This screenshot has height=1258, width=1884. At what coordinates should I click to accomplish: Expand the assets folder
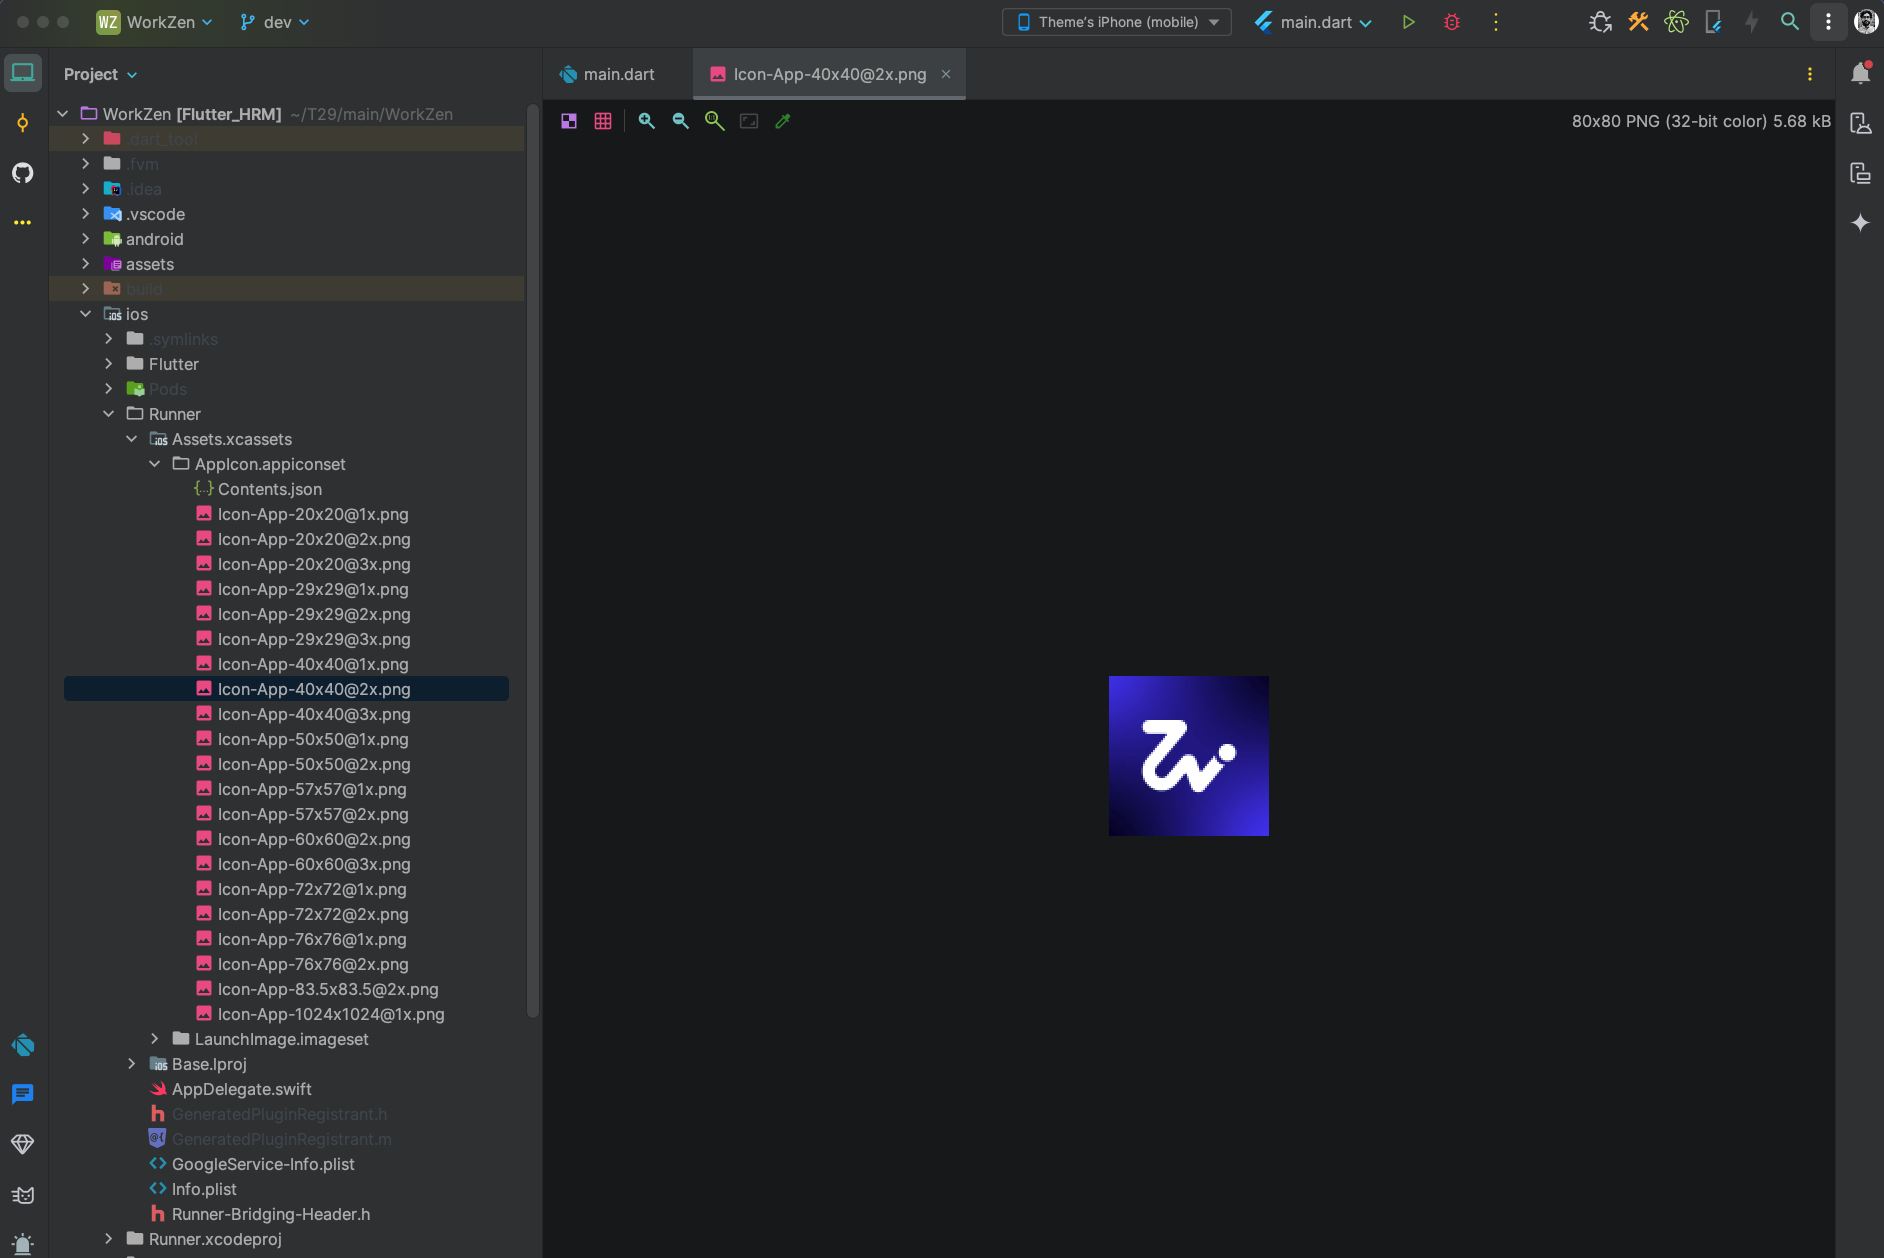click(86, 264)
